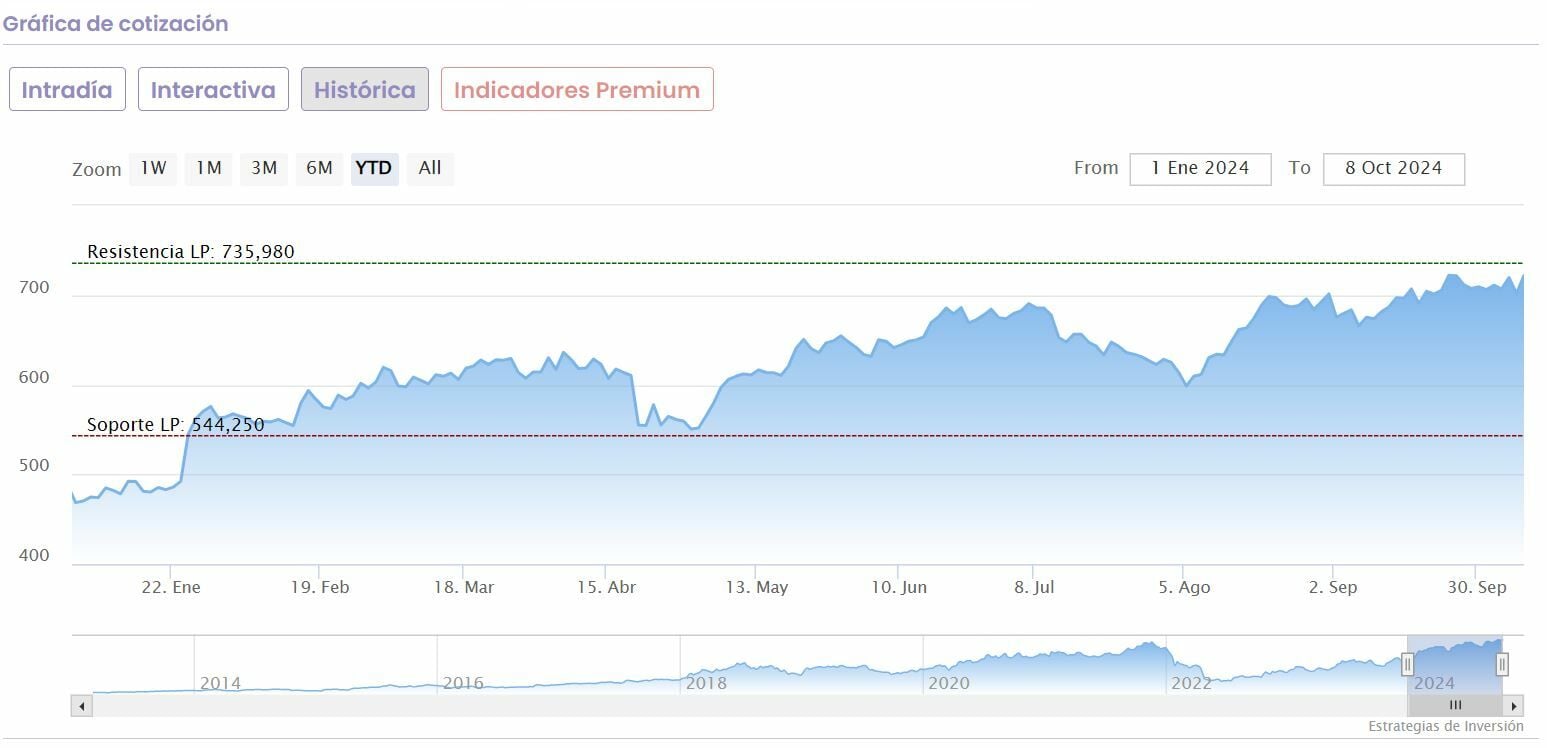Switch to the Intradía chart tab

pos(67,90)
